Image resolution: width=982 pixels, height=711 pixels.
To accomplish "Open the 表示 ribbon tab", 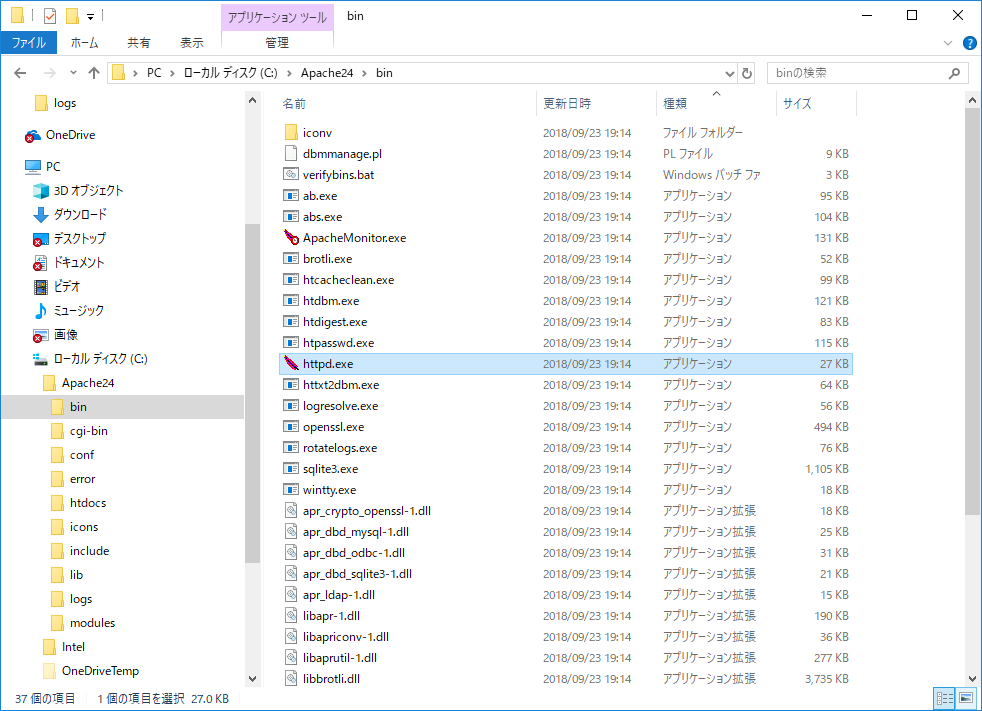I will coord(191,43).
